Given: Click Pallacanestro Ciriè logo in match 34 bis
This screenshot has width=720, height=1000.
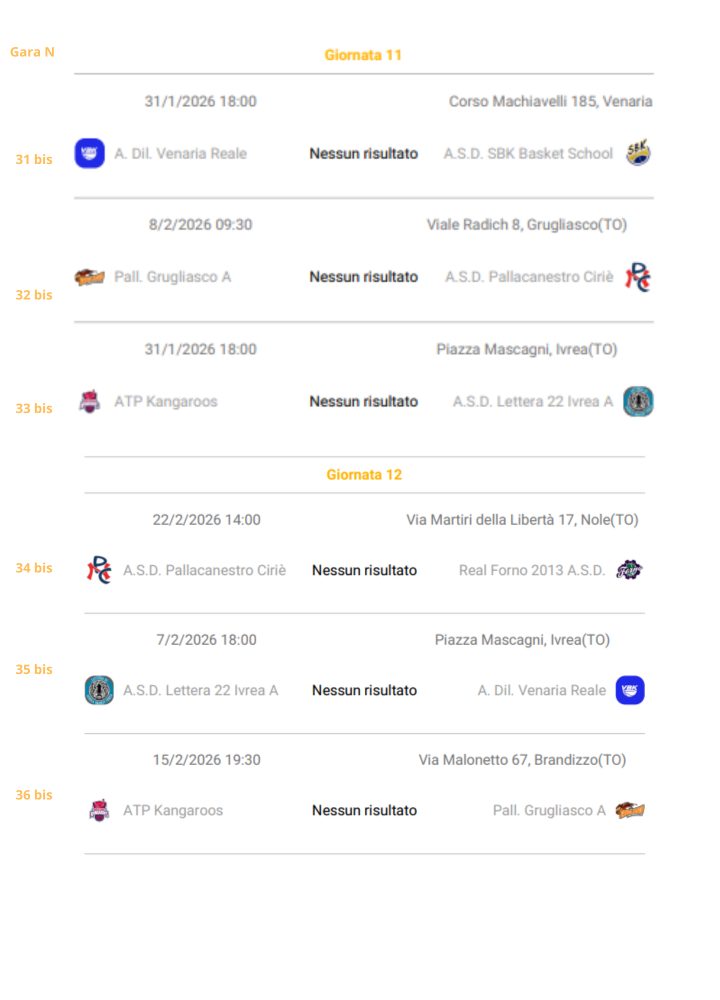Looking at the screenshot, I should (98, 570).
